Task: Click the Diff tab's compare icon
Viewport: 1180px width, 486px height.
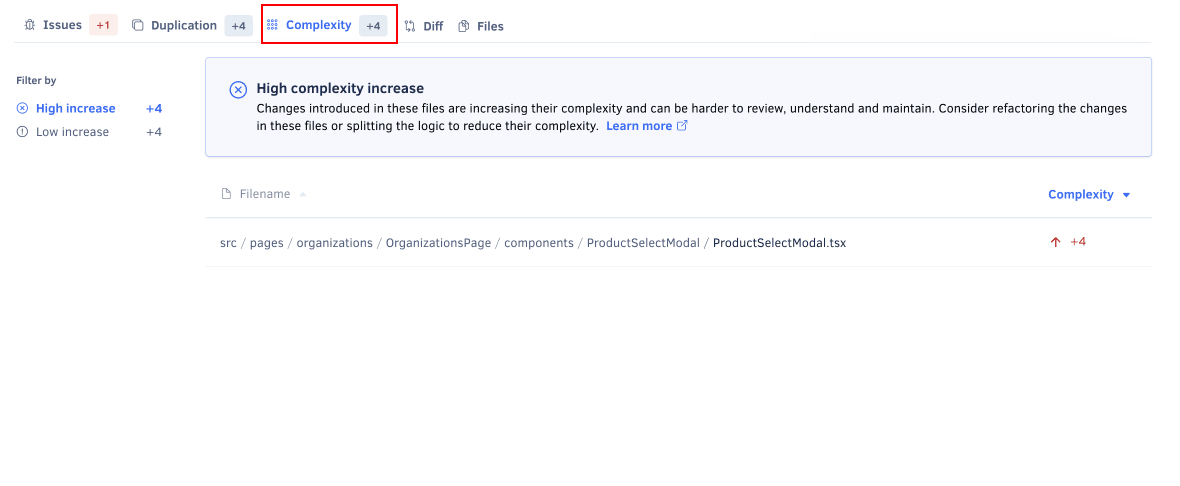Action: pyautogui.click(x=410, y=26)
